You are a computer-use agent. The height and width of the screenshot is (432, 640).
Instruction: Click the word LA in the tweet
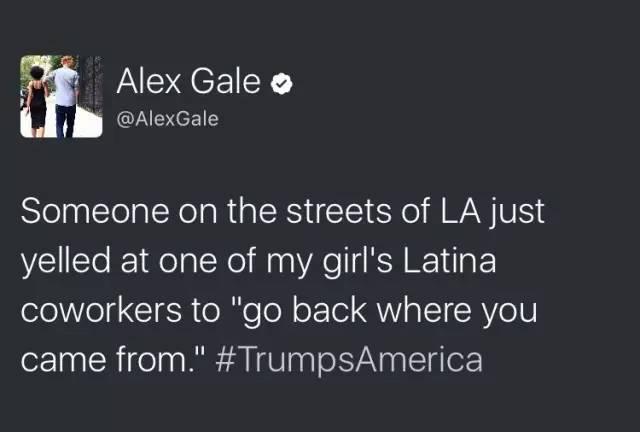460,211
